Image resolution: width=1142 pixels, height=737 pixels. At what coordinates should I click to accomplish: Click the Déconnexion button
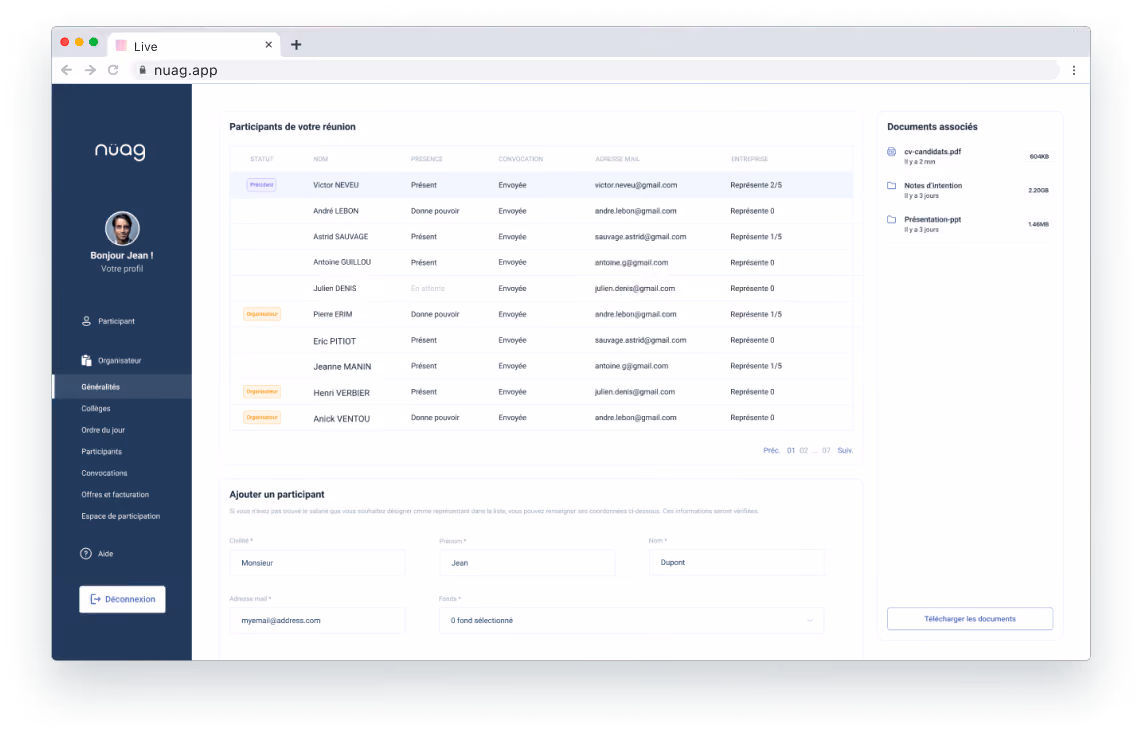coord(122,599)
